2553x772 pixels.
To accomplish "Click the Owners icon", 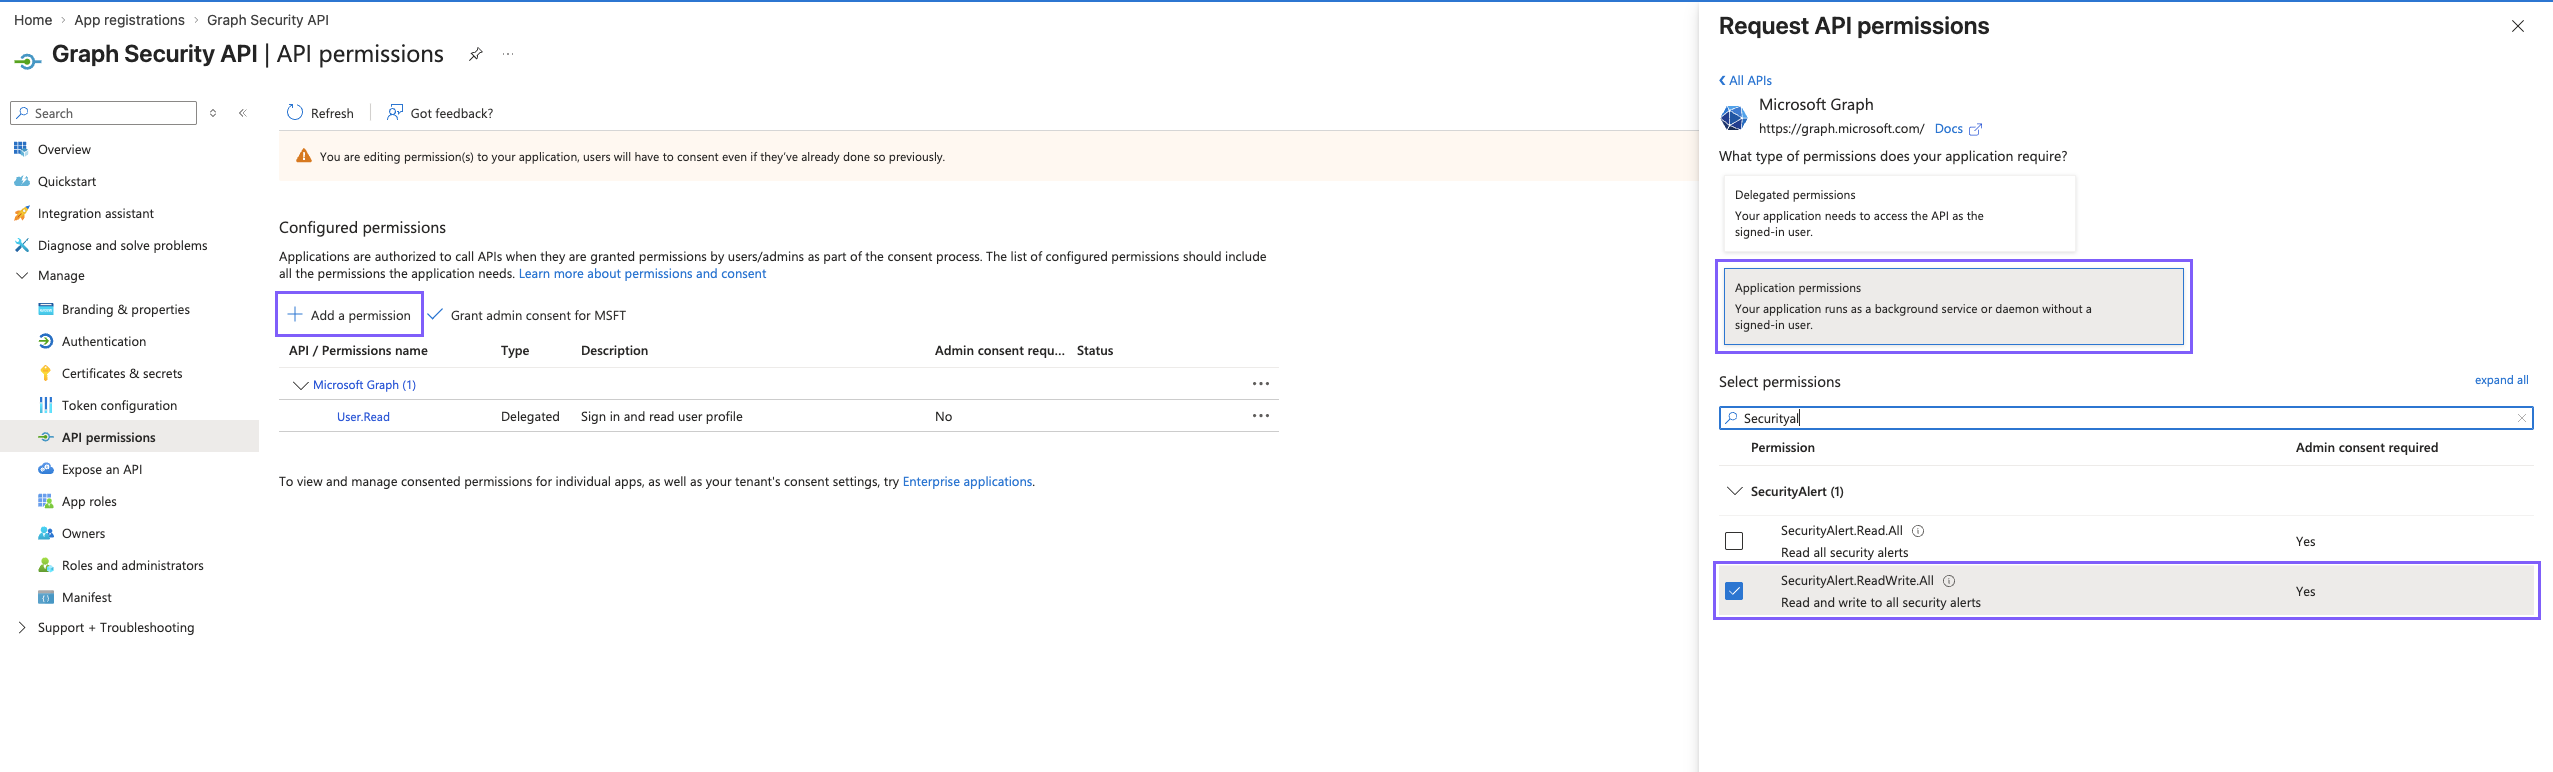I will [45, 533].
